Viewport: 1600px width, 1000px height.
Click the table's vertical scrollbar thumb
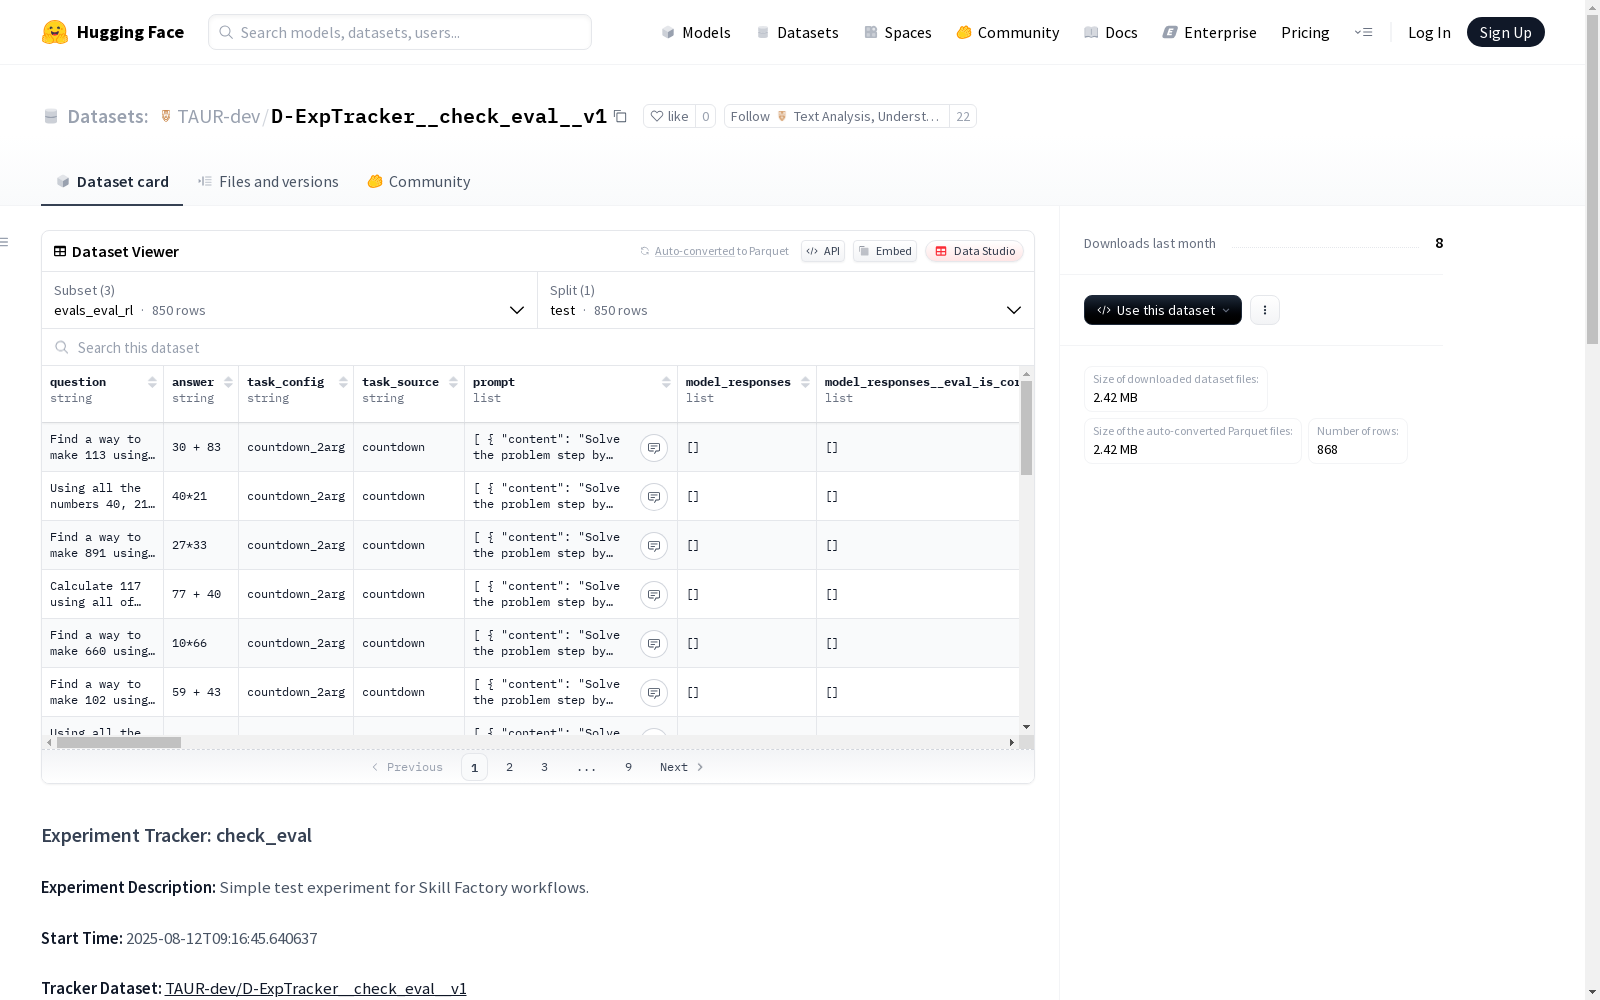1026,428
